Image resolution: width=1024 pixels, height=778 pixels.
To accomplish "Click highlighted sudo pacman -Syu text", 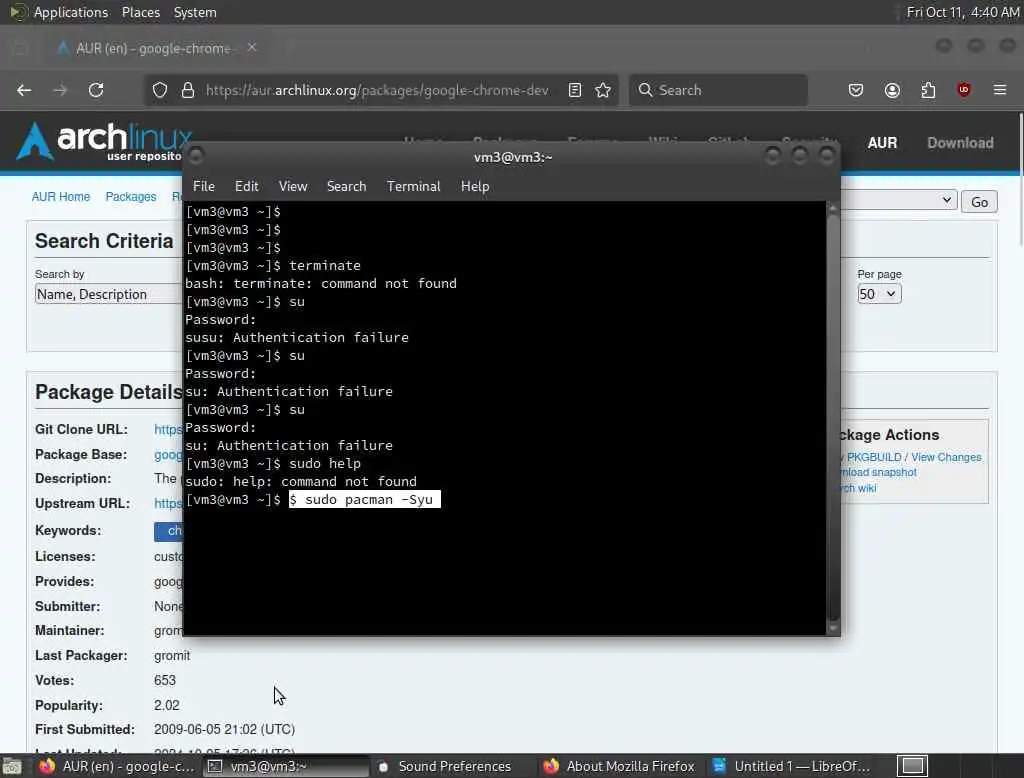I will click(x=364, y=499).
